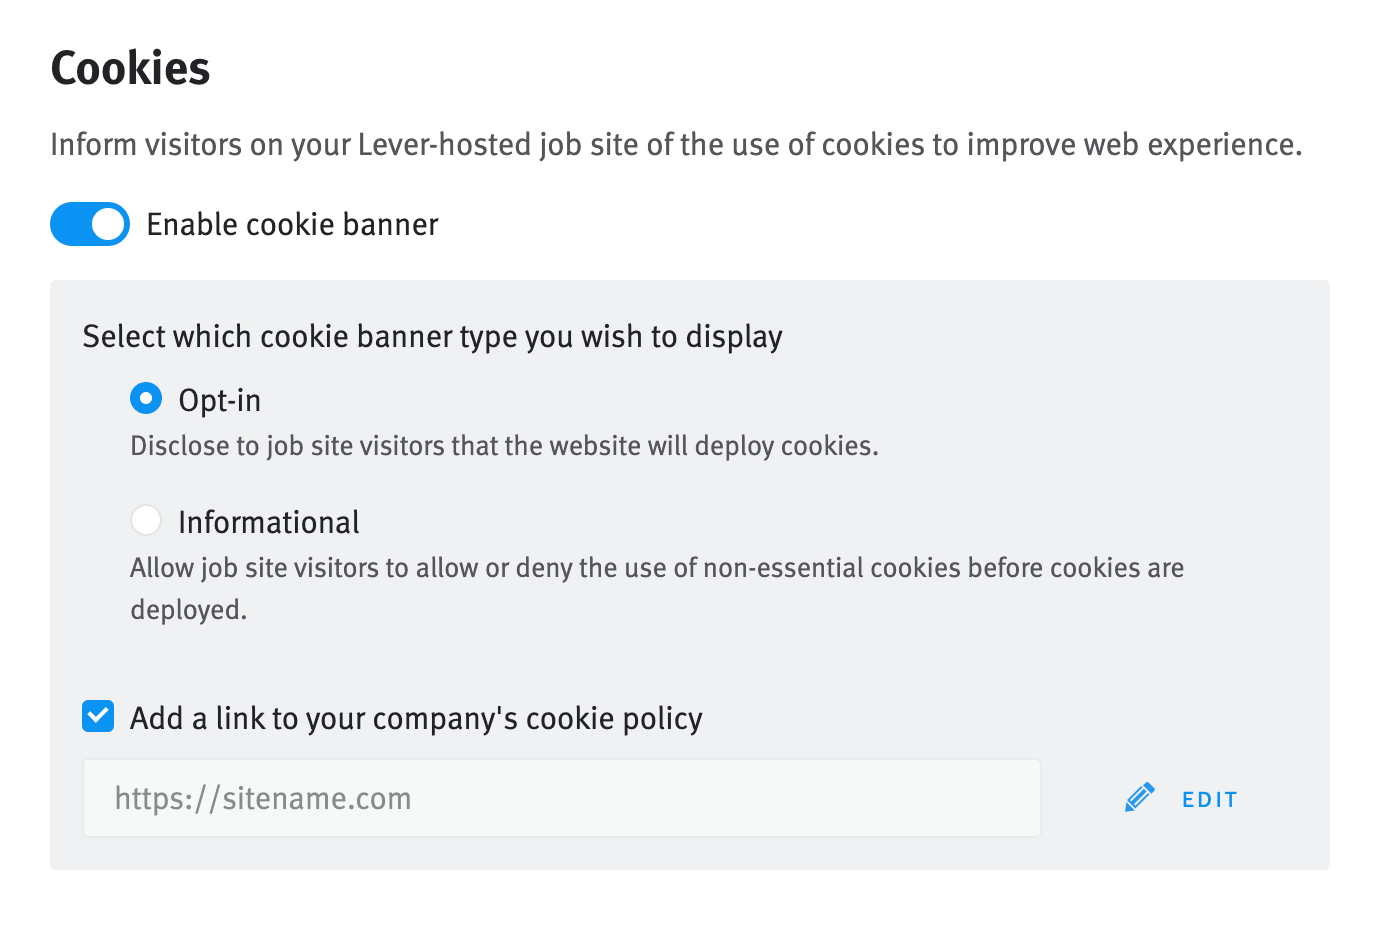Click the Opt-in description text
Image resolution: width=1386 pixels, height=932 pixels.
pyautogui.click(x=503, y=446)
